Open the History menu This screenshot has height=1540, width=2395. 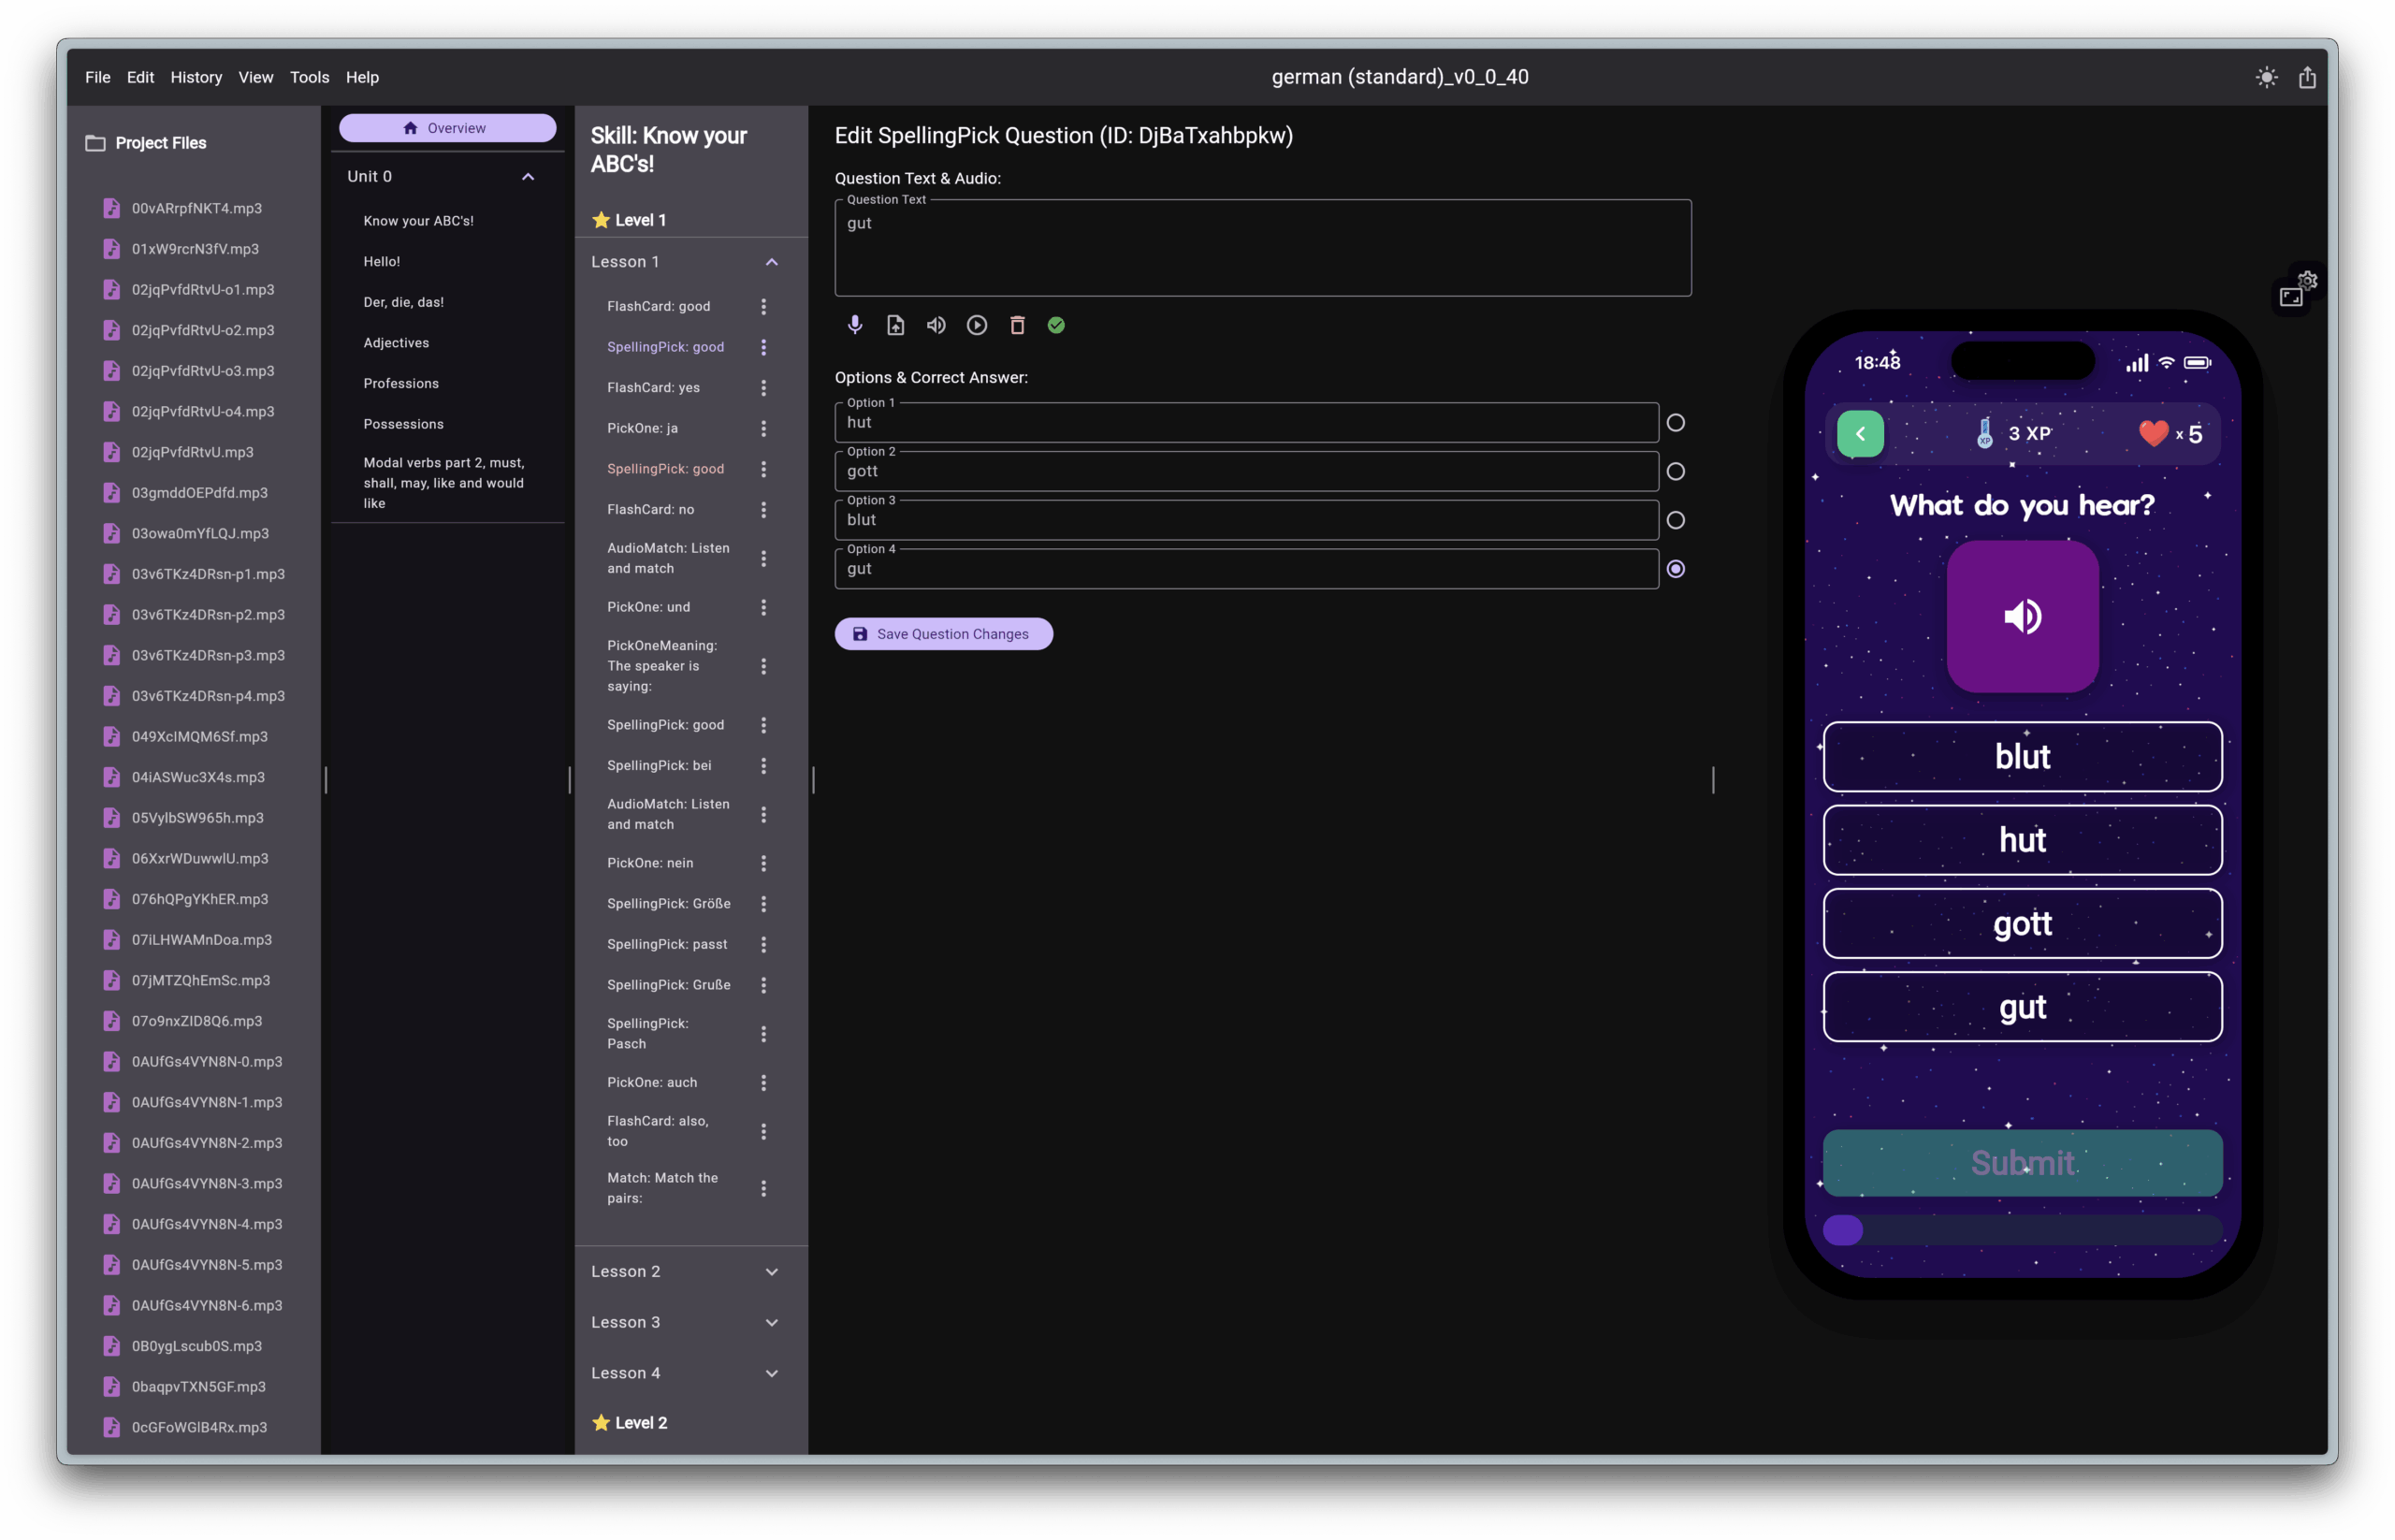(x=196, y=77)
